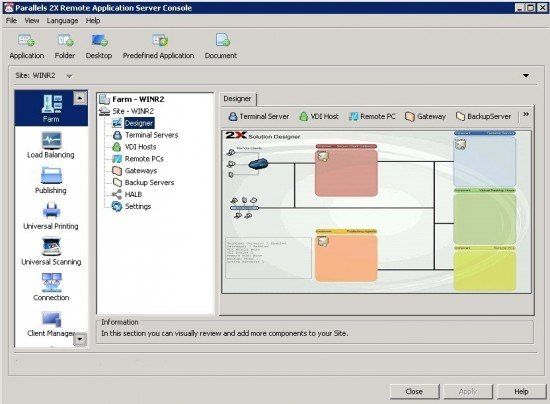
Task: Click the summary text box in designer
Action: tap(268, 258)
